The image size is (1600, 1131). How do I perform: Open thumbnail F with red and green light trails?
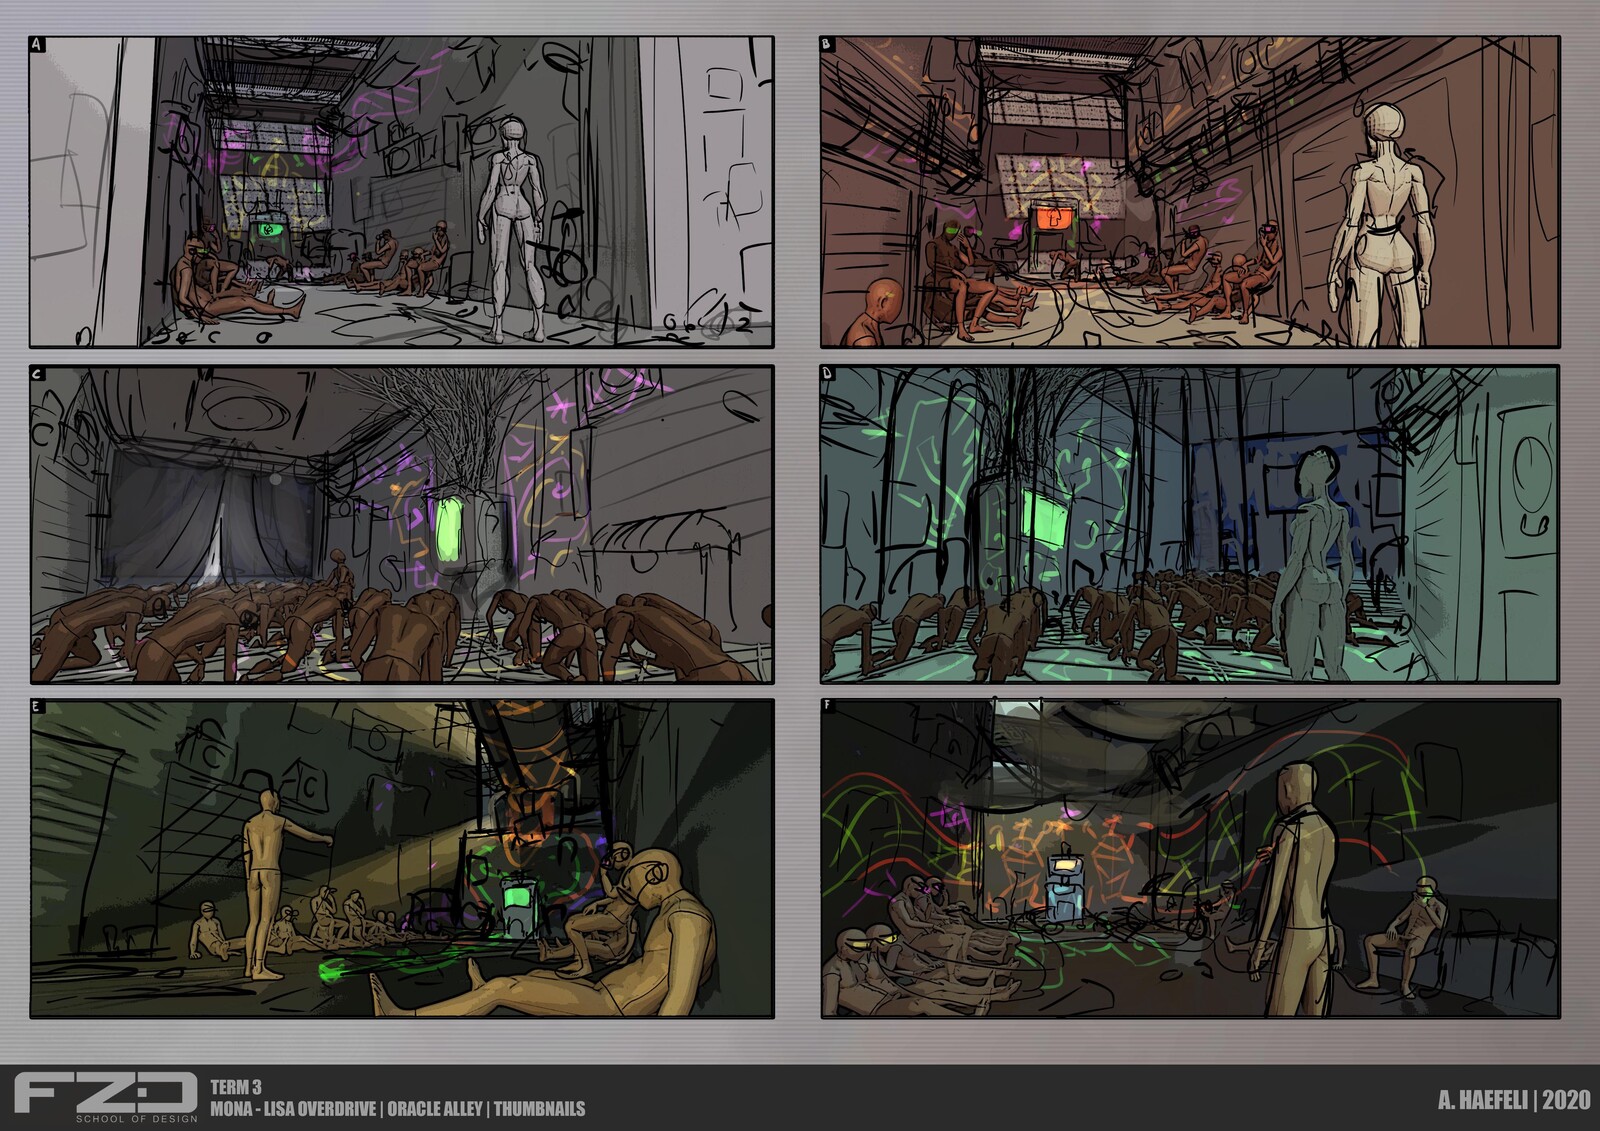(x=1189, y=858)
